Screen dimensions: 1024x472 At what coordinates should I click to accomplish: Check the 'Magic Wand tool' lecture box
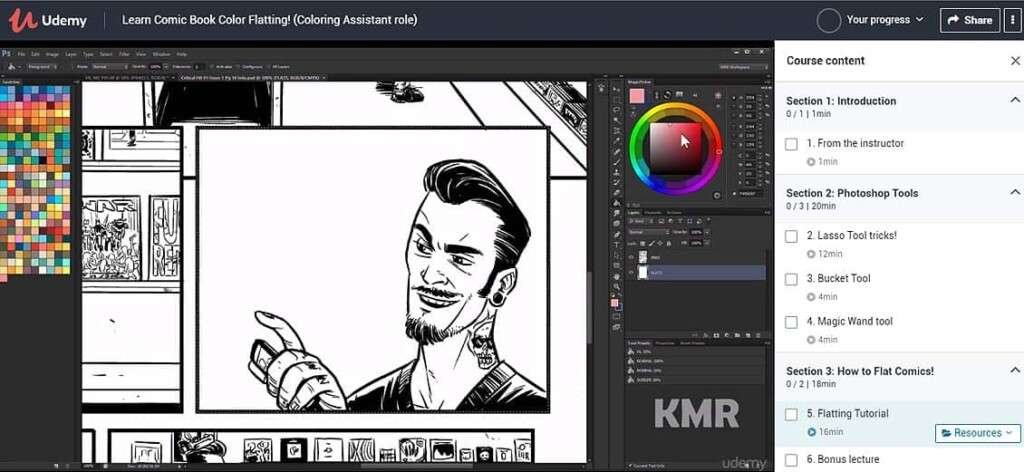[x=792, y=323]
